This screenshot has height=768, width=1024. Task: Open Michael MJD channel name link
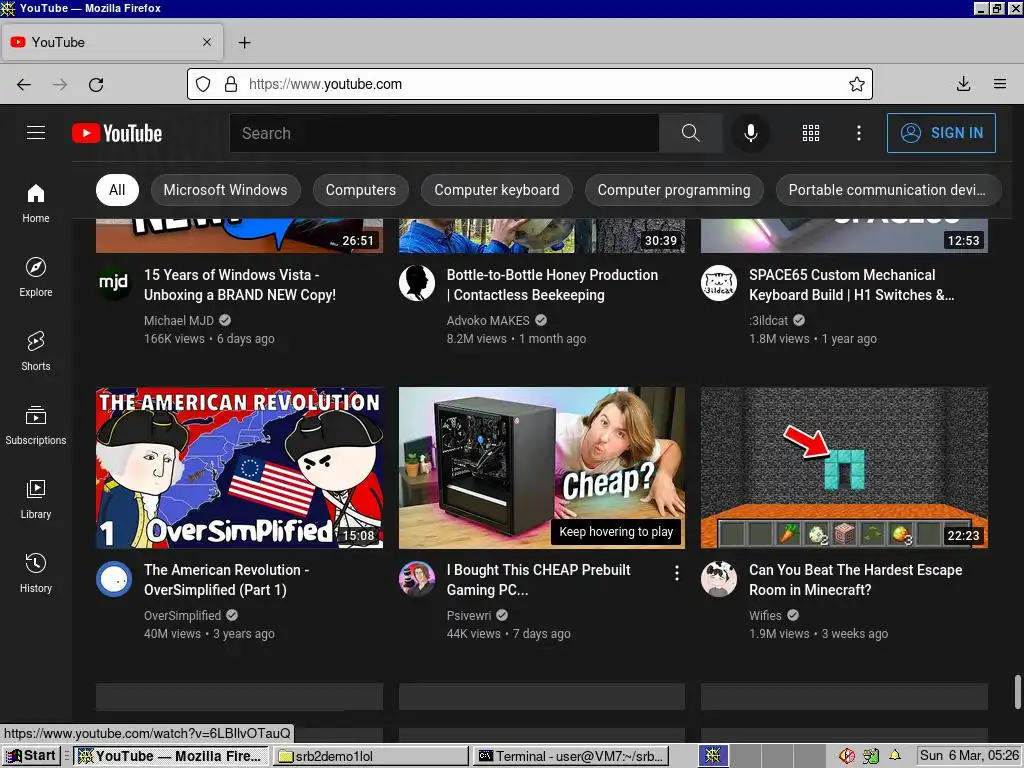(x=178, y=320)
